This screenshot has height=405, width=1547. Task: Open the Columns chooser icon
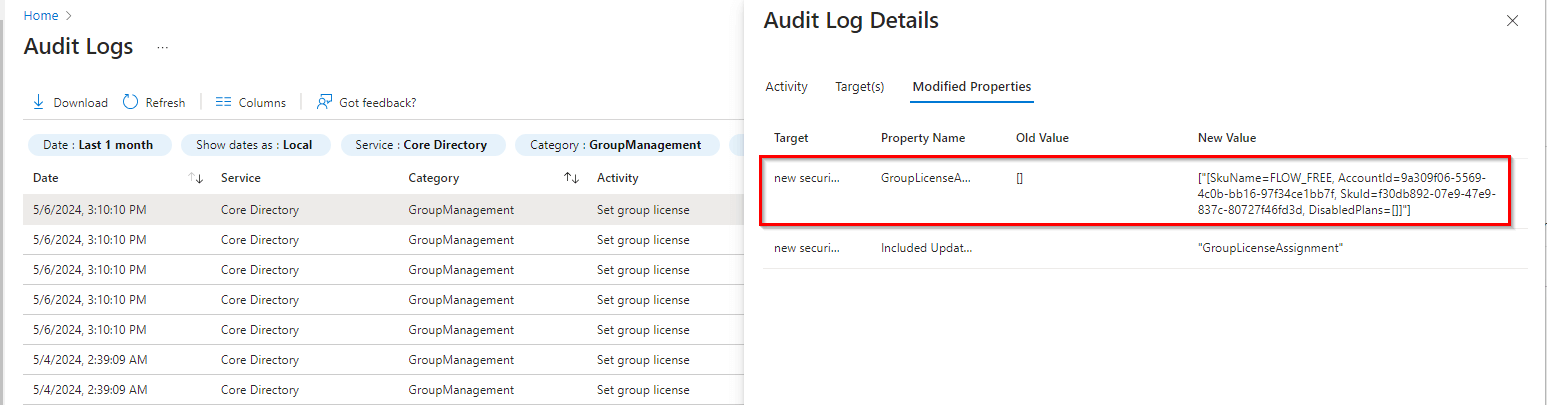tap(224, 102)
